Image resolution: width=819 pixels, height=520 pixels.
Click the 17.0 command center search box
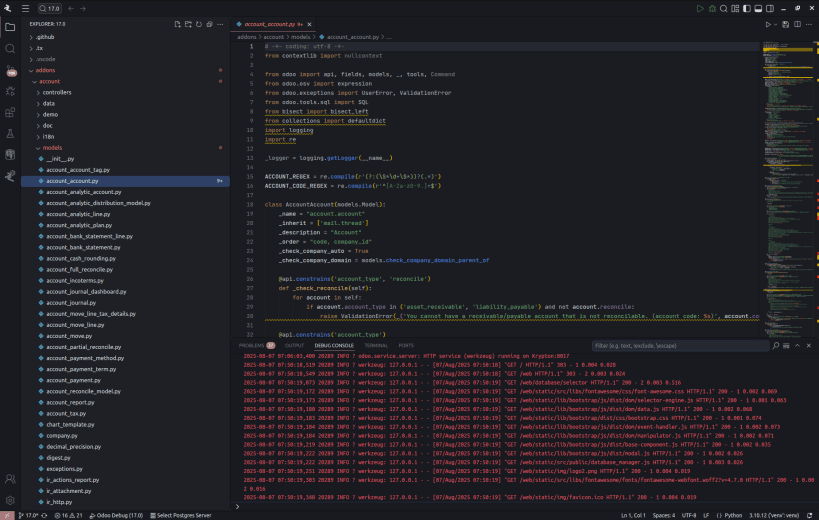coord(50,8)
